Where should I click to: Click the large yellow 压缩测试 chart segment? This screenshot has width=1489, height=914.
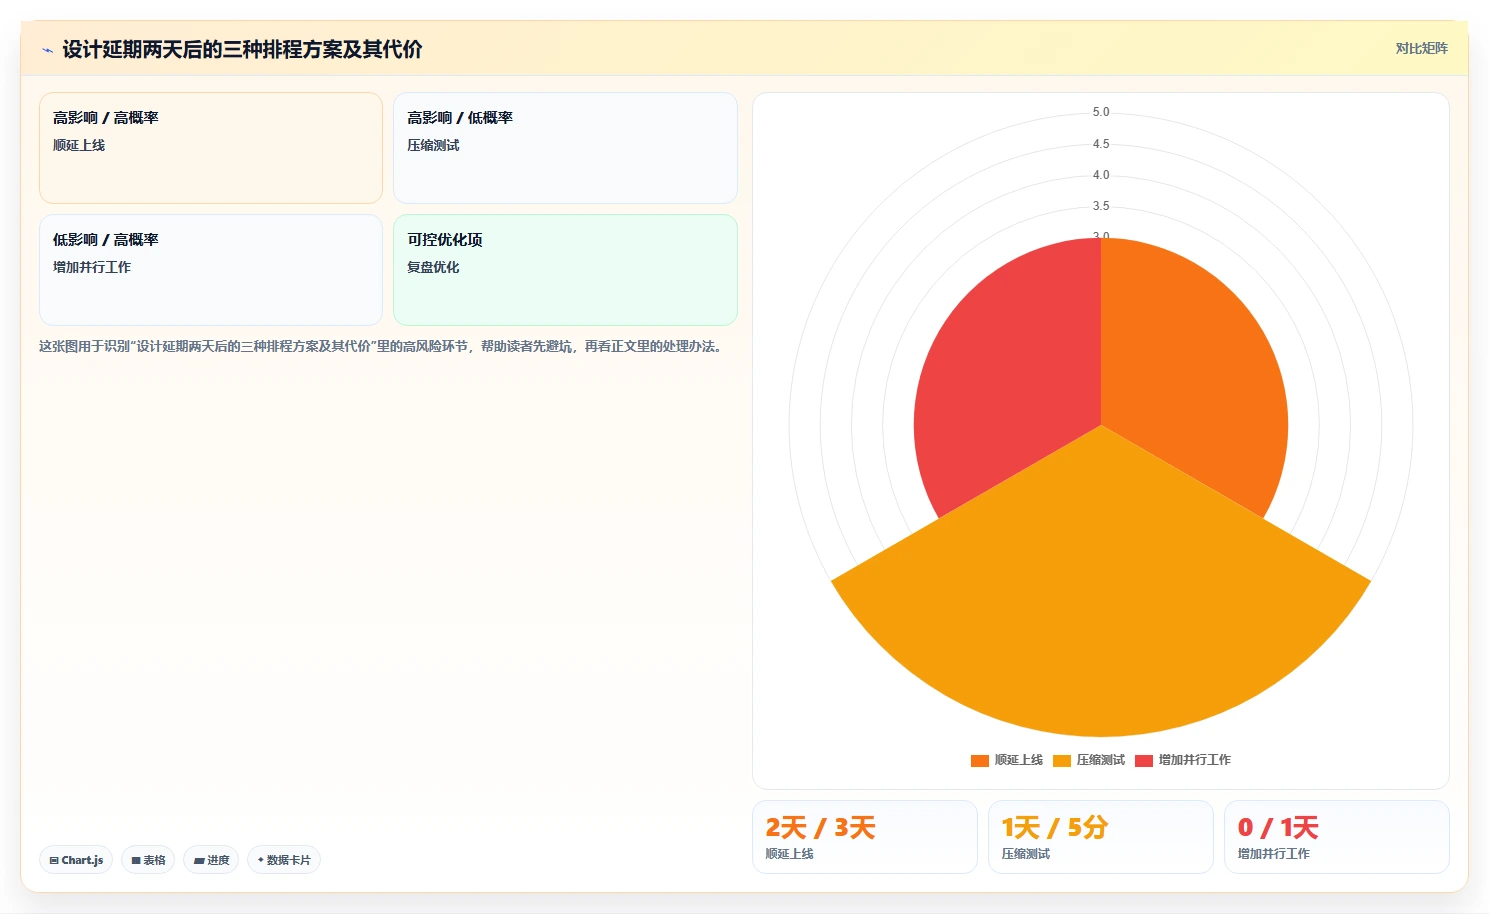point(1101,600)
